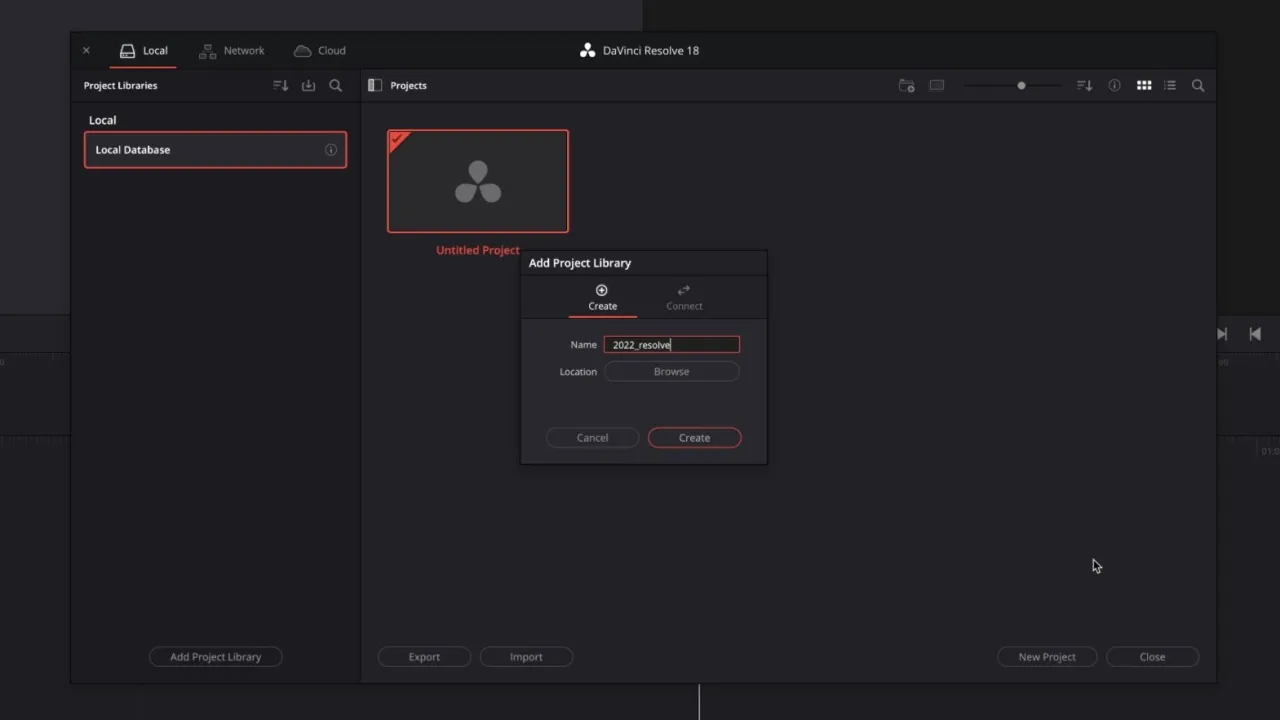1280x720 pixels.
Task: Open project info display options
Action: point(1114,85)
